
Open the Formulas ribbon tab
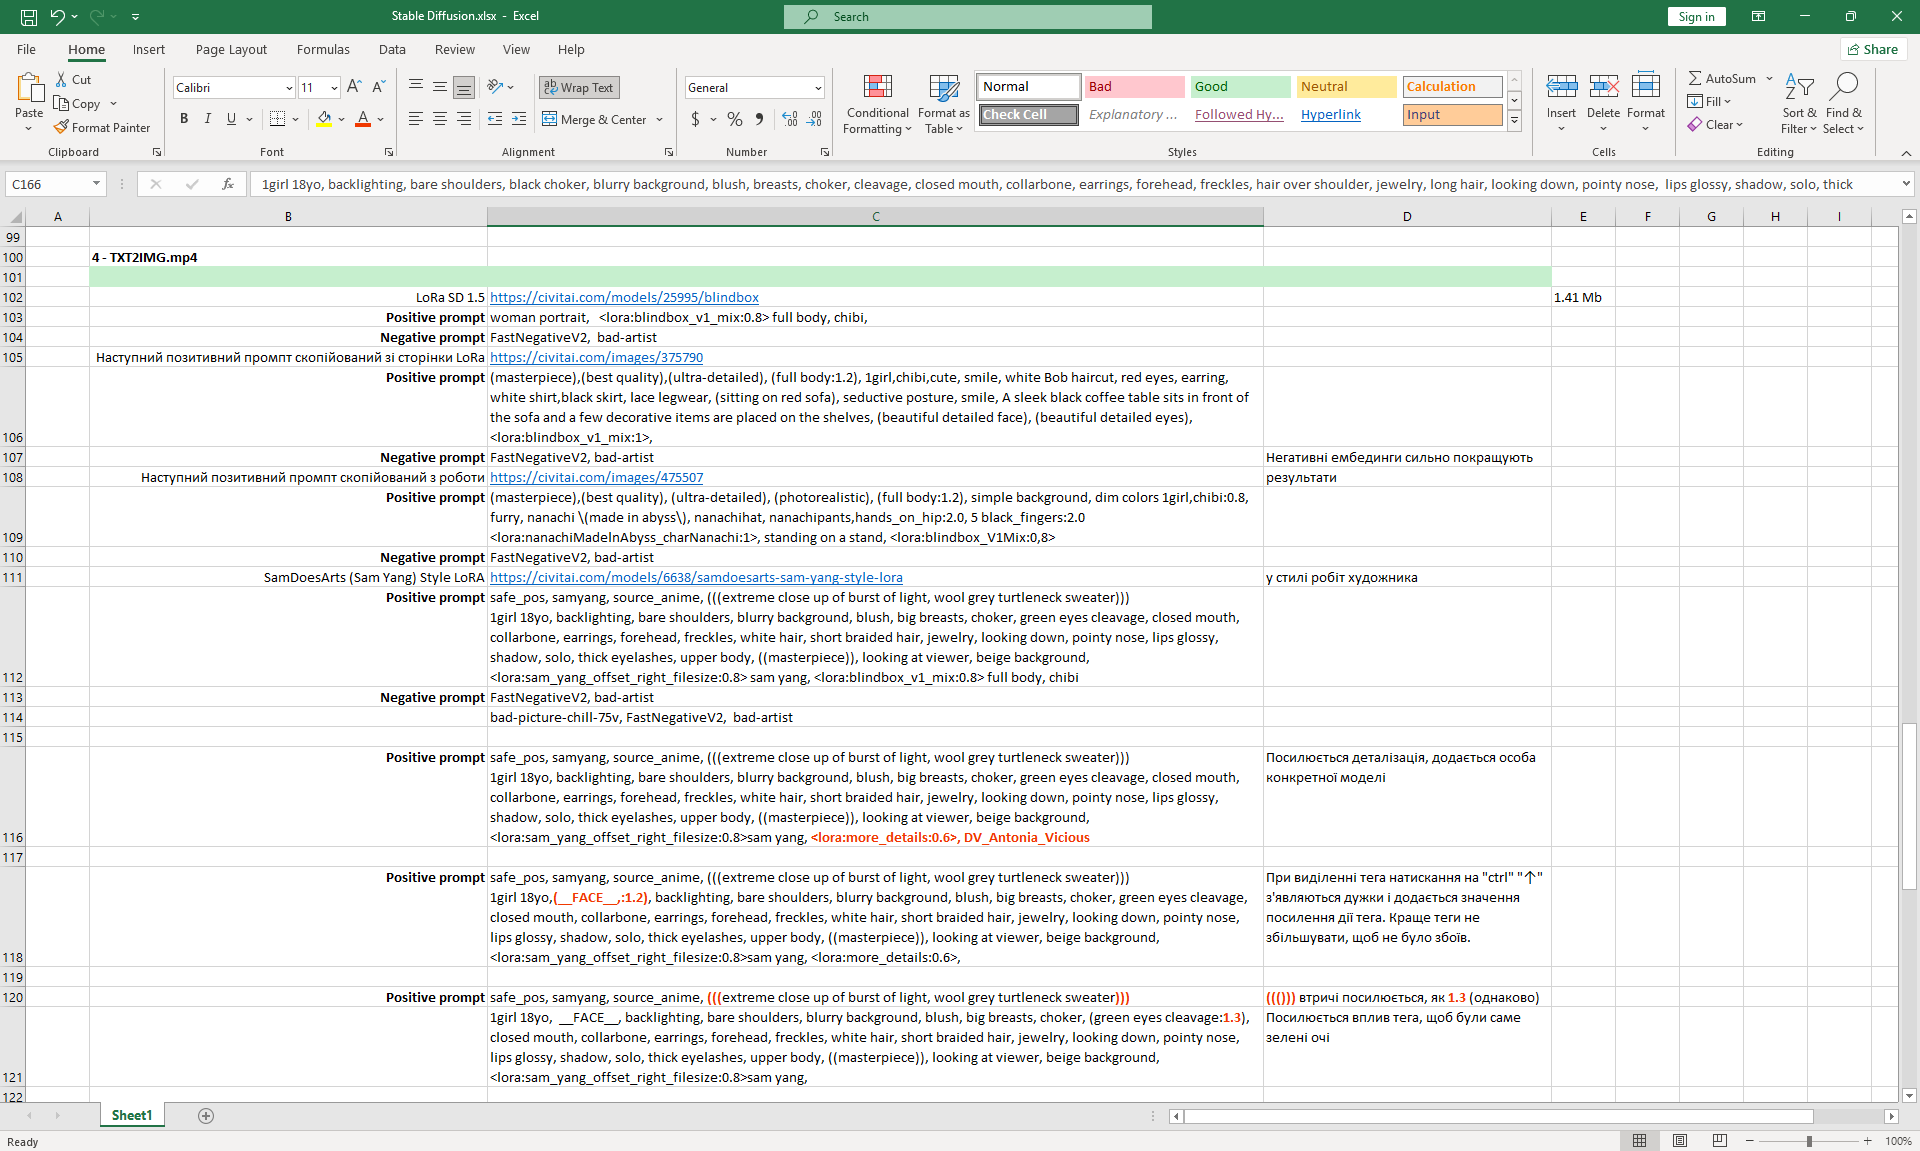(323, 49)
